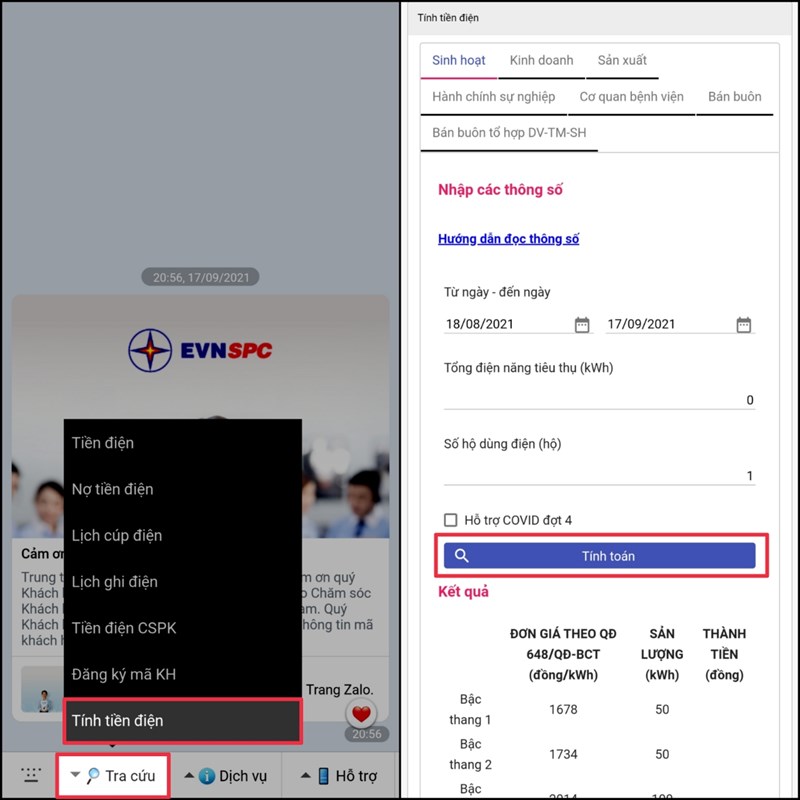
Task: Select Tính tiền điện menu entry
Action: pyautogui.click(x=183, y=720)
